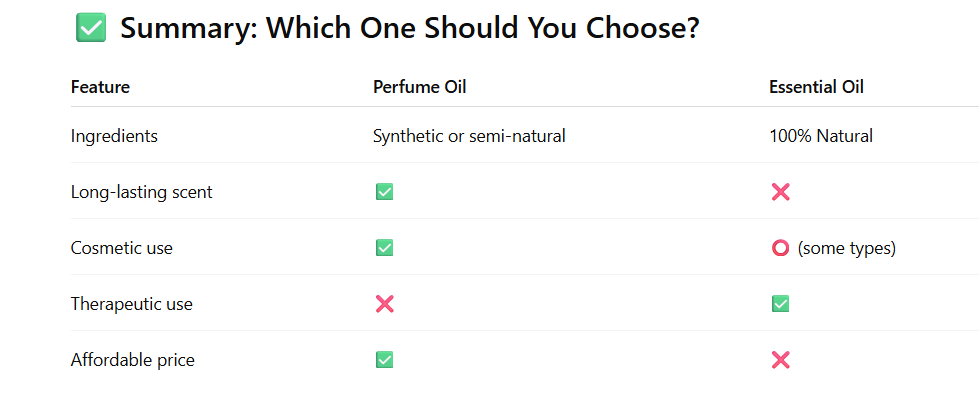This screenshot has width=979, height=400.
Task: Click the 'Ingredients' row label
Action: click(x=114, y=136)
